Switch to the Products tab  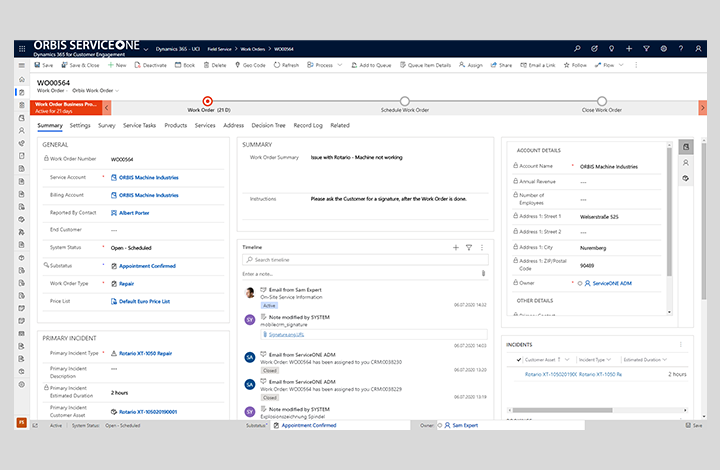175,125
